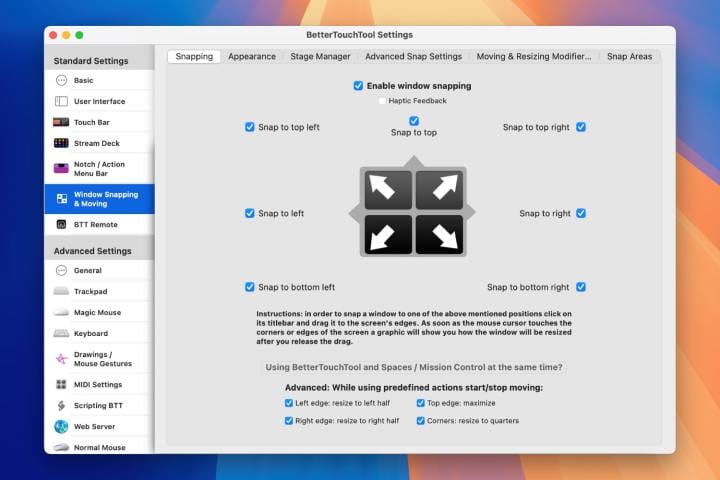Enable the Haptic Feedback checkbox
The image size is (720, 480).
point(382,101)
